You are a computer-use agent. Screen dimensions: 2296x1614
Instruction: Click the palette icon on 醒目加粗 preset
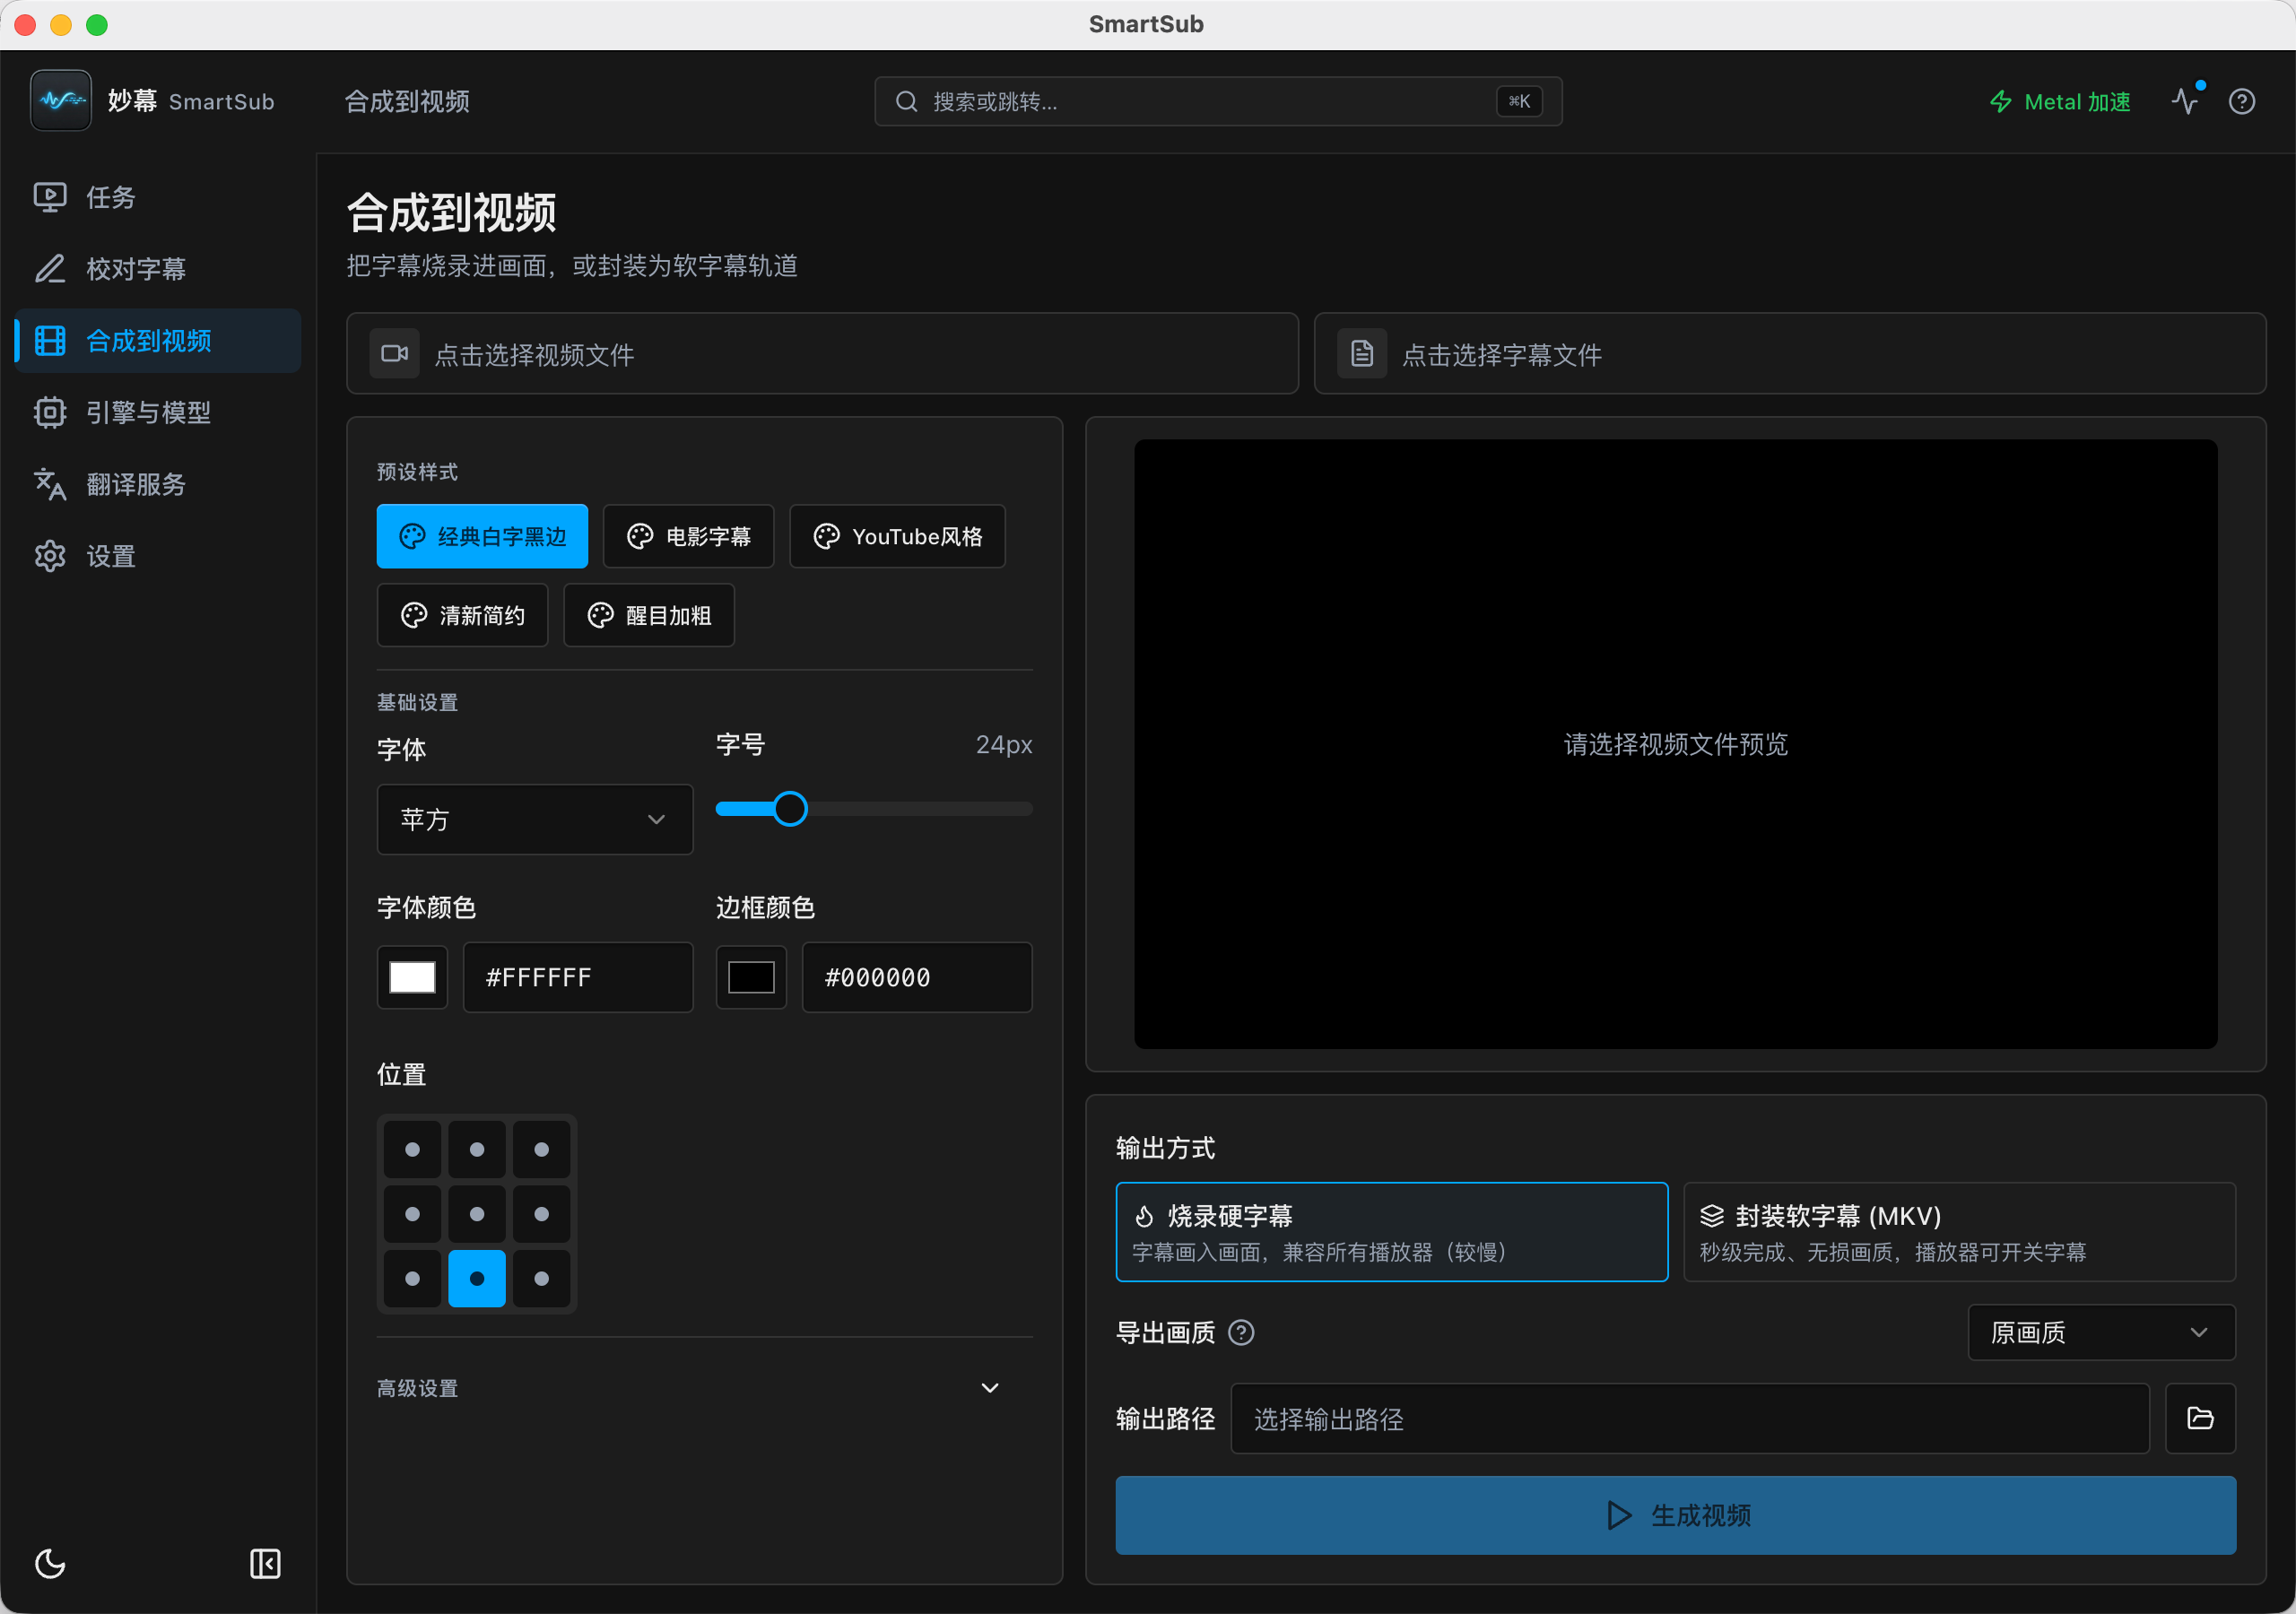(x=600, y=615)
